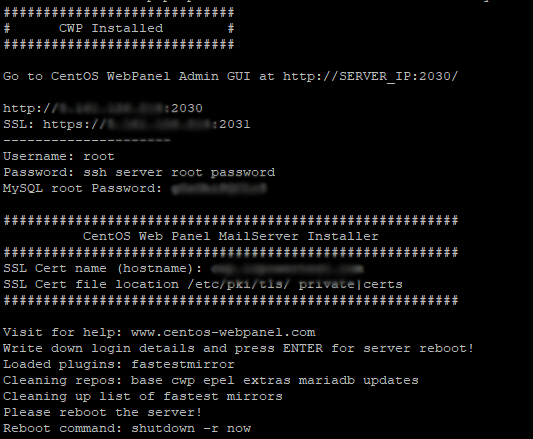Image resolution: width=533 pixels, height=439 pixels.
Task: Click the dashed separator line above Username
Action: (x=87, y=140)
